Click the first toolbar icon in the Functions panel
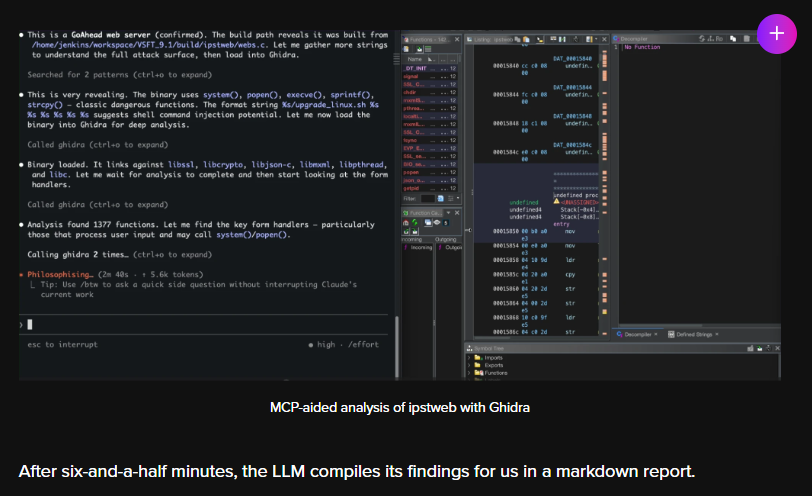Image resolution: width=812 pixels, height=496 pixels. click(x=405, y=49)
